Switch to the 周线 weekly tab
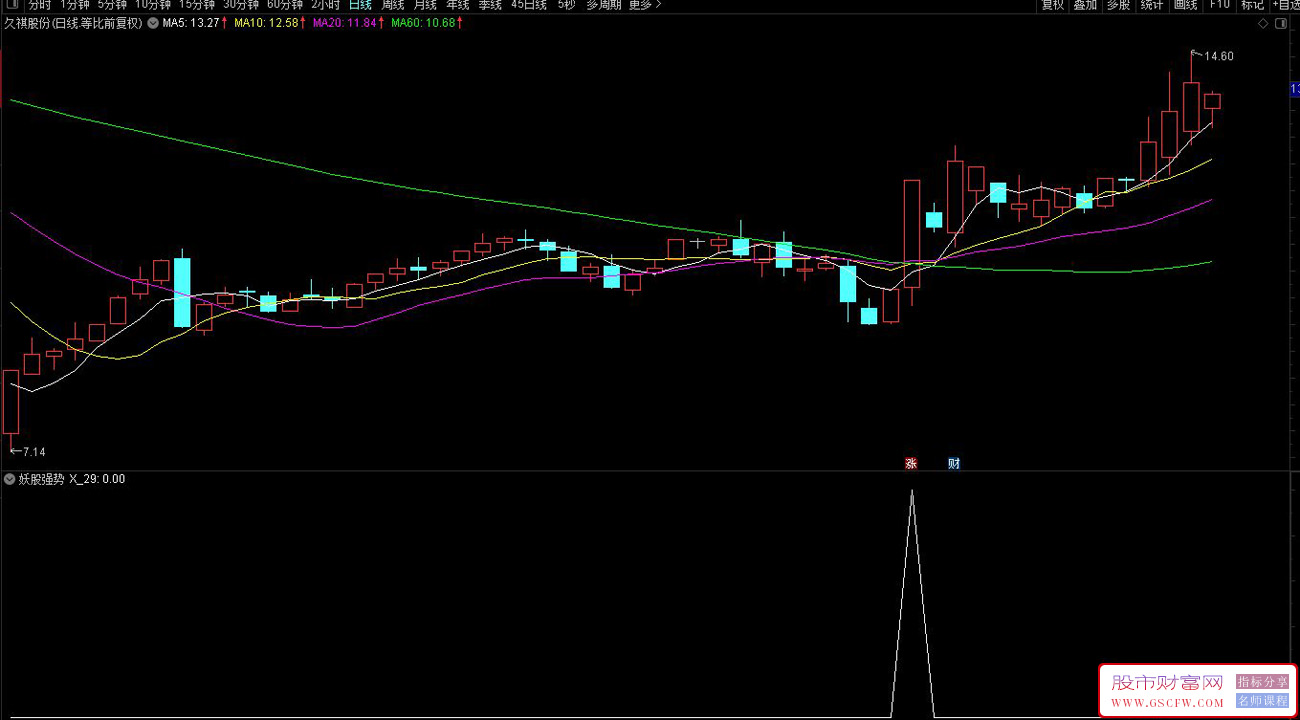Screen dimensions: 1300x720 393,5
